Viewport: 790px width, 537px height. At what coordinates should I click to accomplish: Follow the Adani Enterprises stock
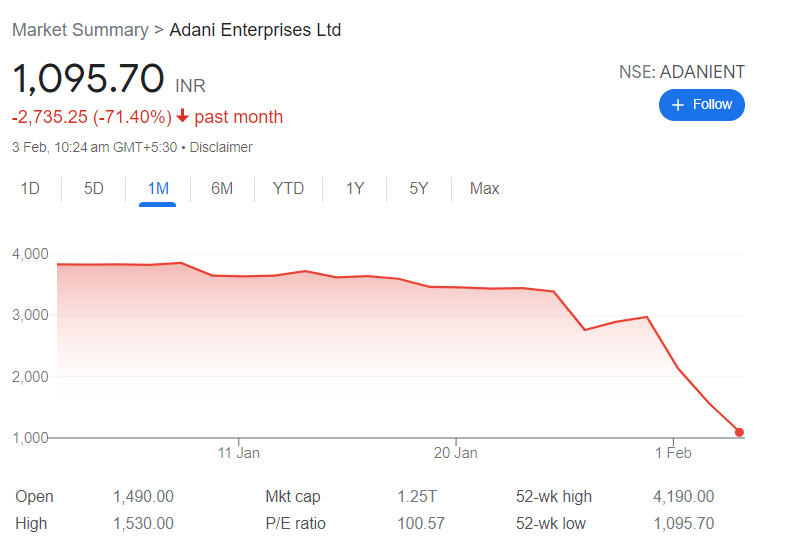(x=702, y=105)
